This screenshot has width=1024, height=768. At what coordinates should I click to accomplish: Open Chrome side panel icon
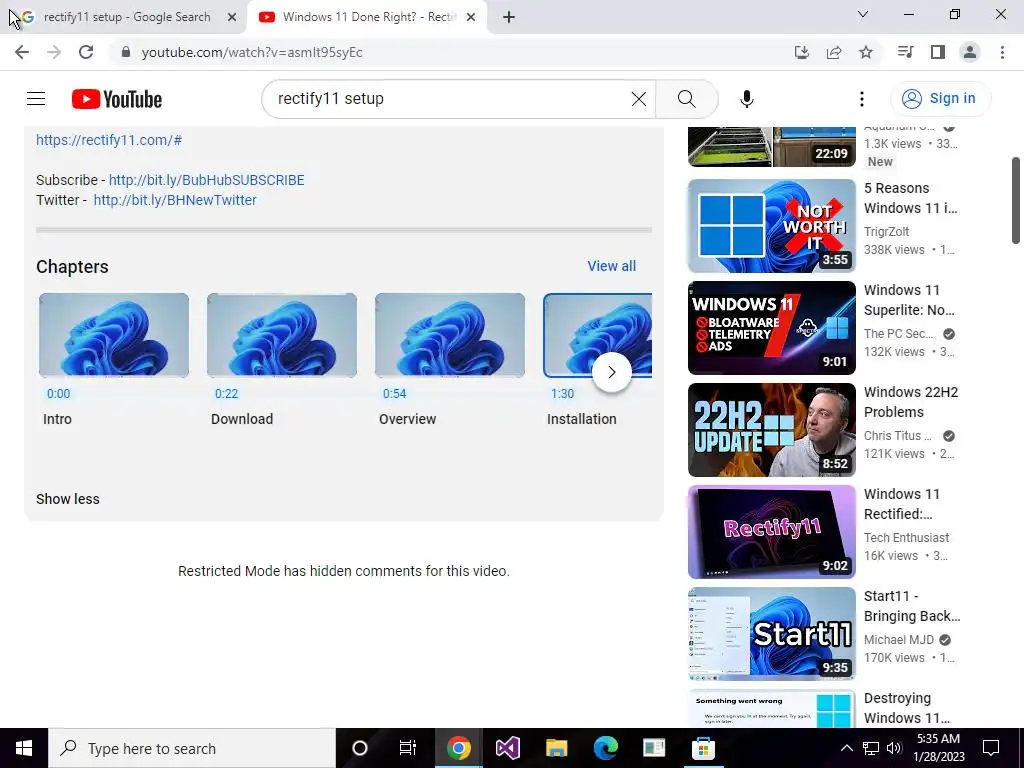937,52
